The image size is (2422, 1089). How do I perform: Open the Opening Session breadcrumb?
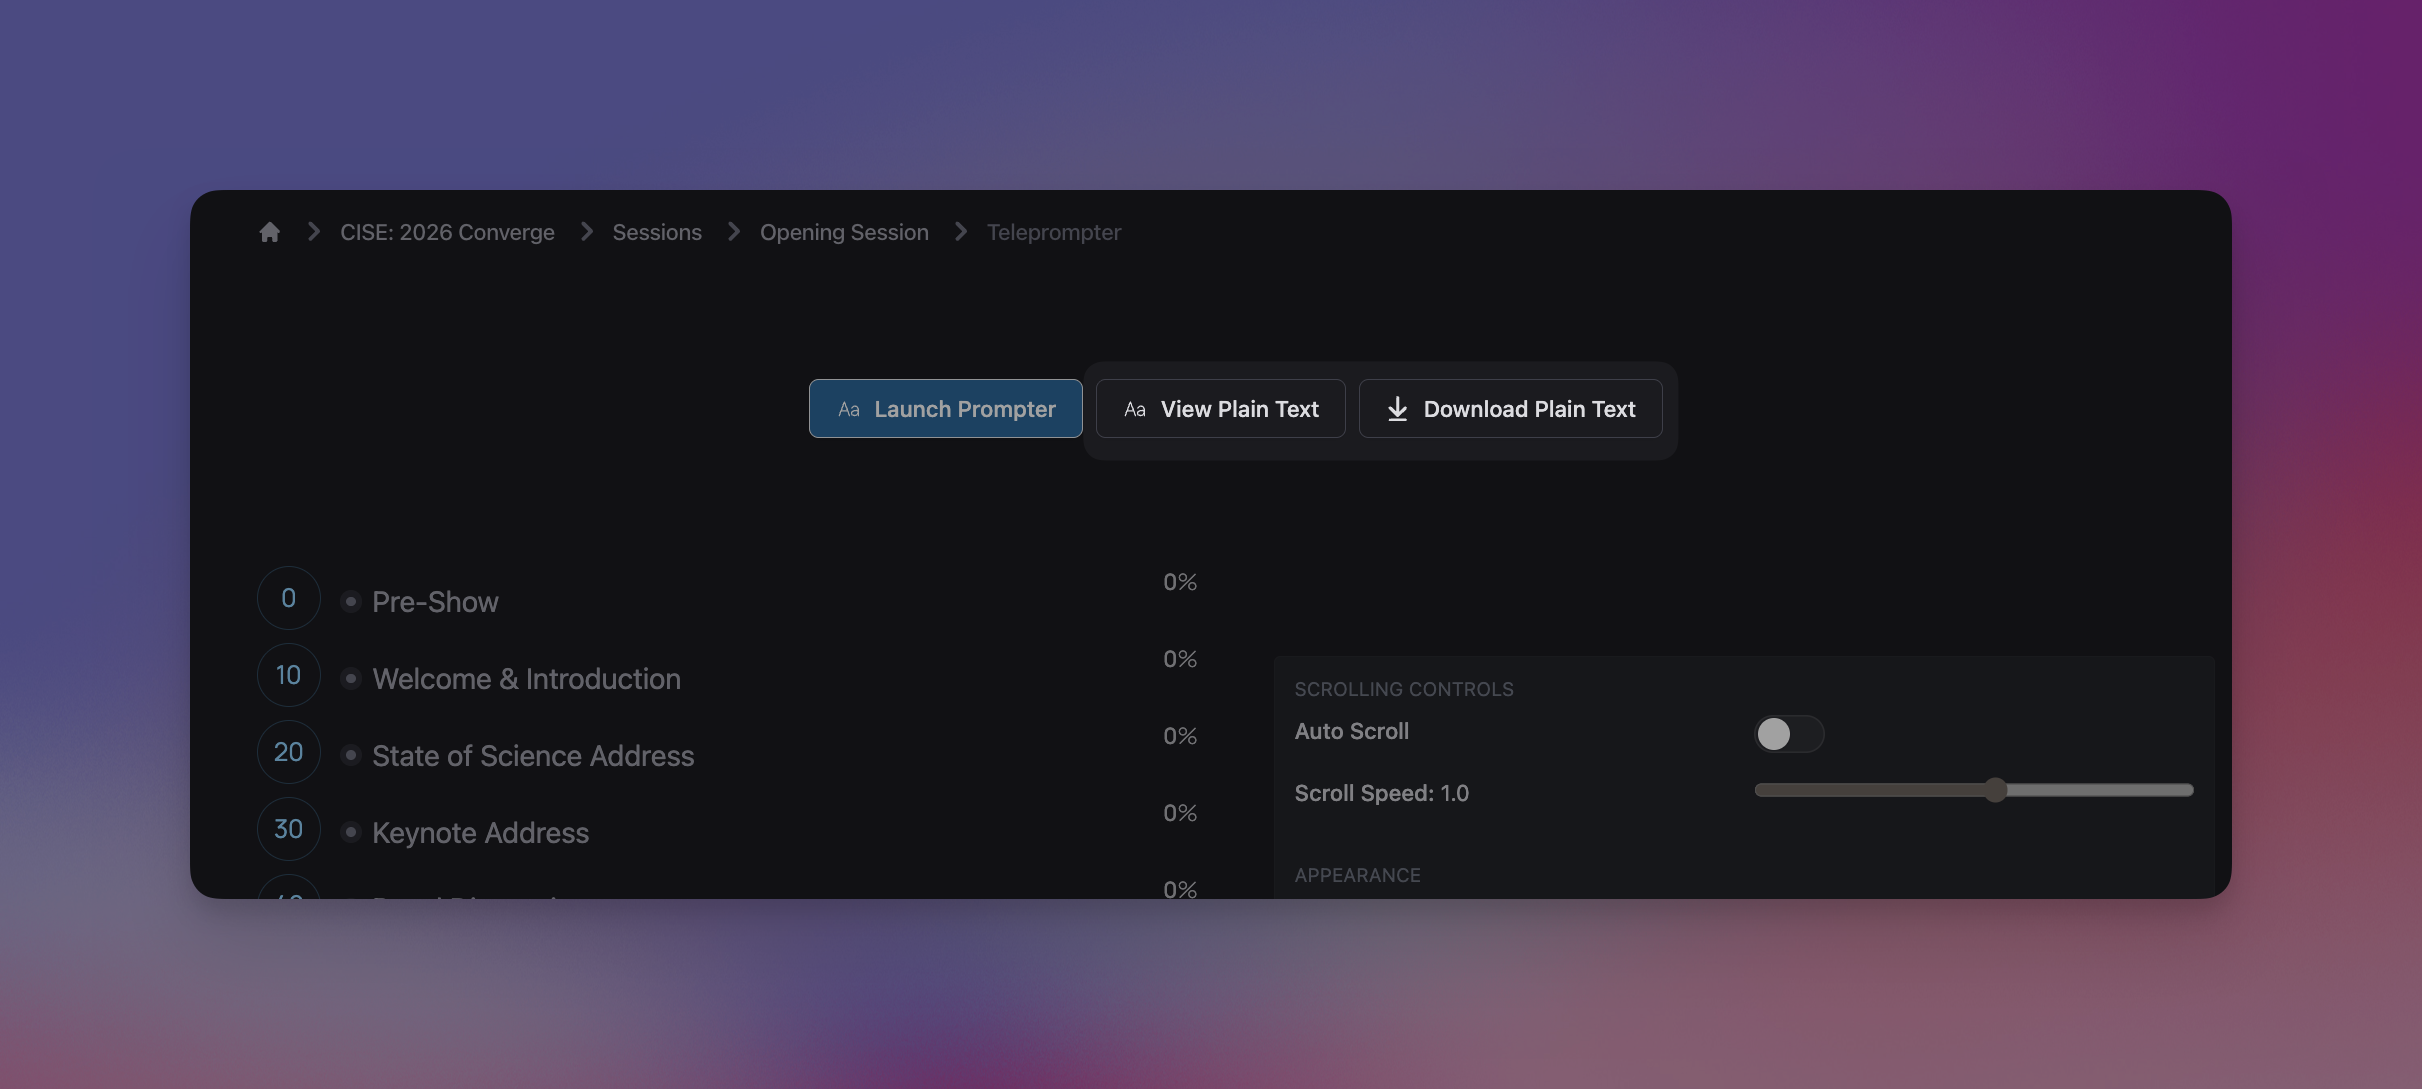pyautogui.click(x=843, y=232)
